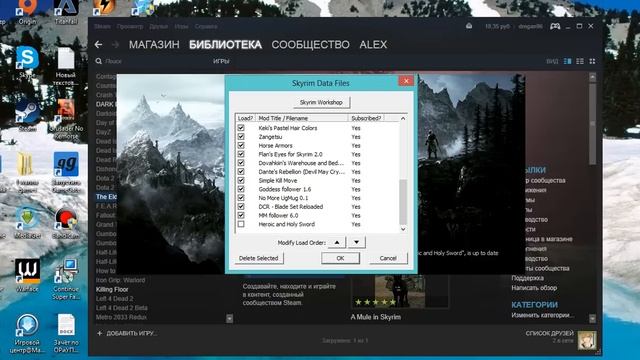Confirm with the OK button

coord(340,258)
